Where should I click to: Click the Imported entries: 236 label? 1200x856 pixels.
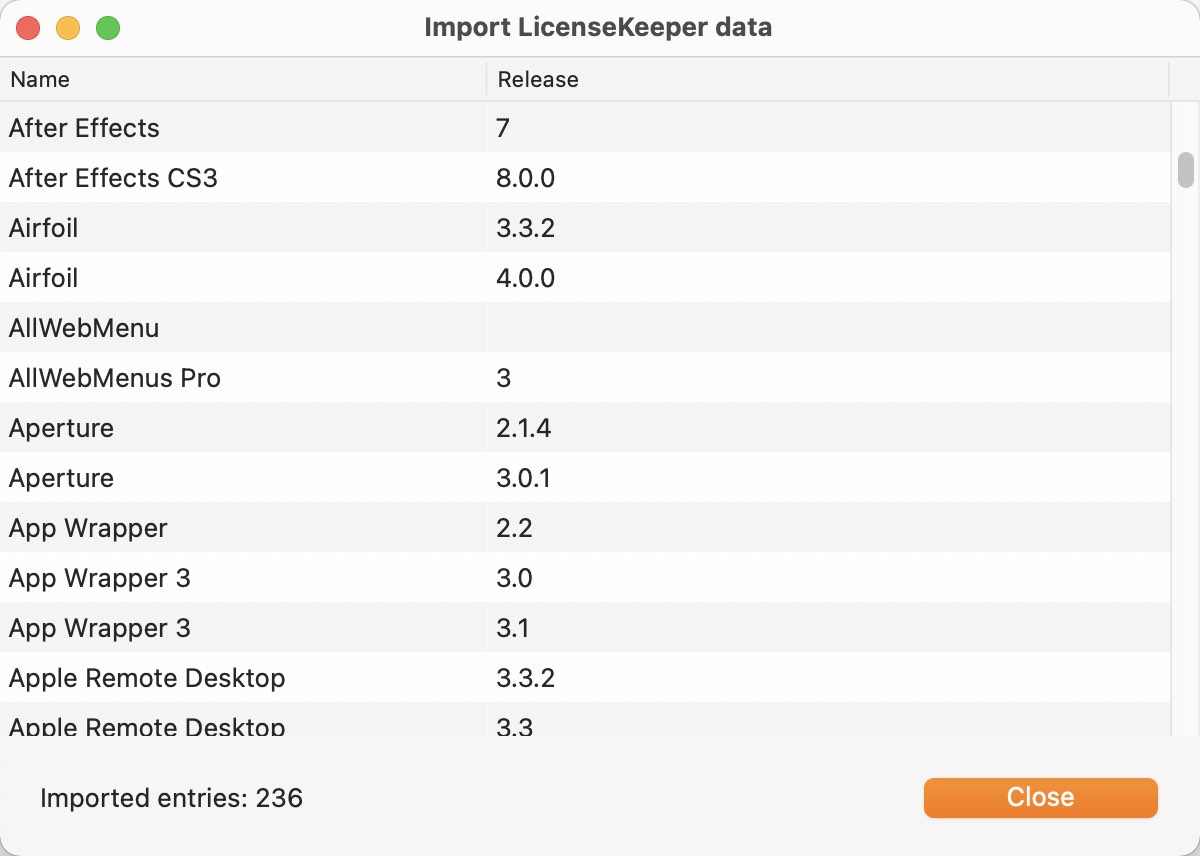coord(171,798)
